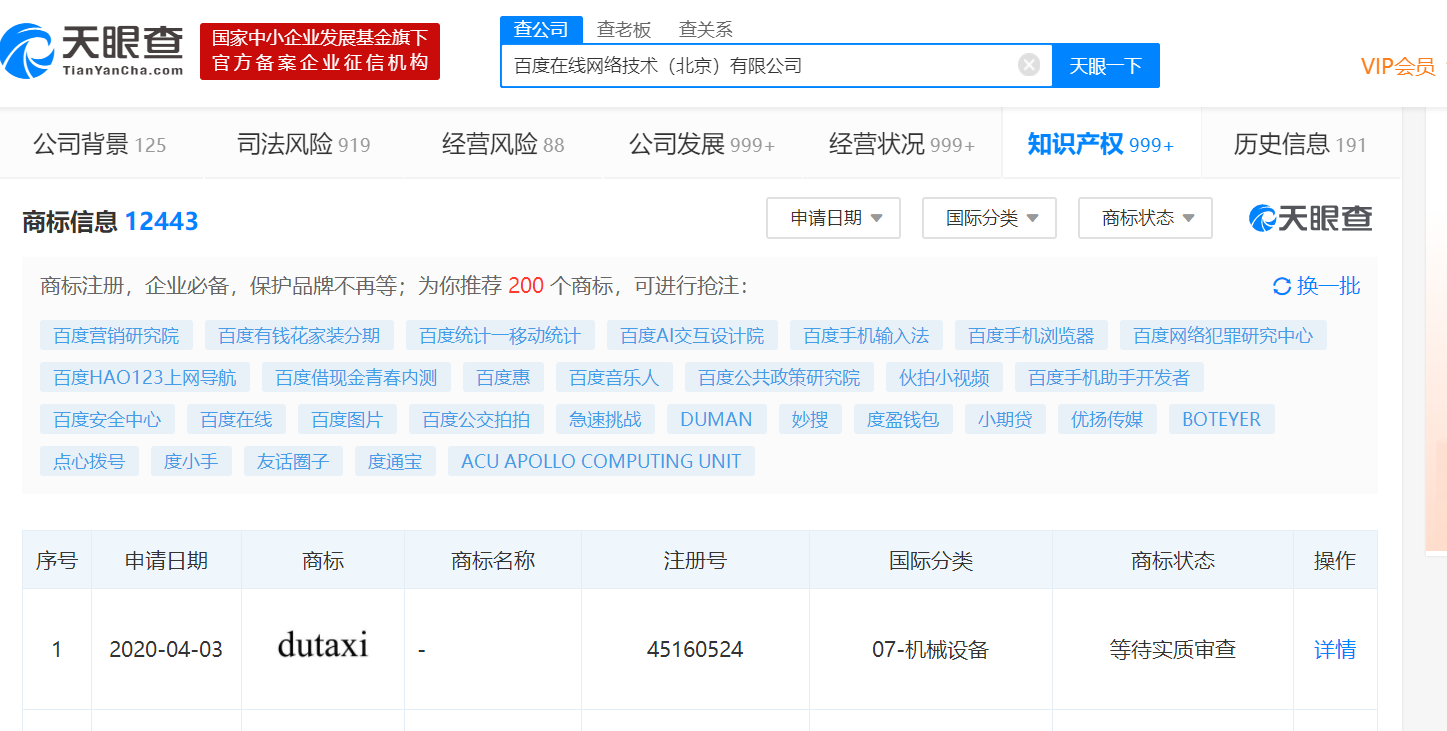Image resolution: width=1447 pixels, height=731 pixels.
Task: Click the 天眼一下 search button
Action: (x=1105, y=64)
